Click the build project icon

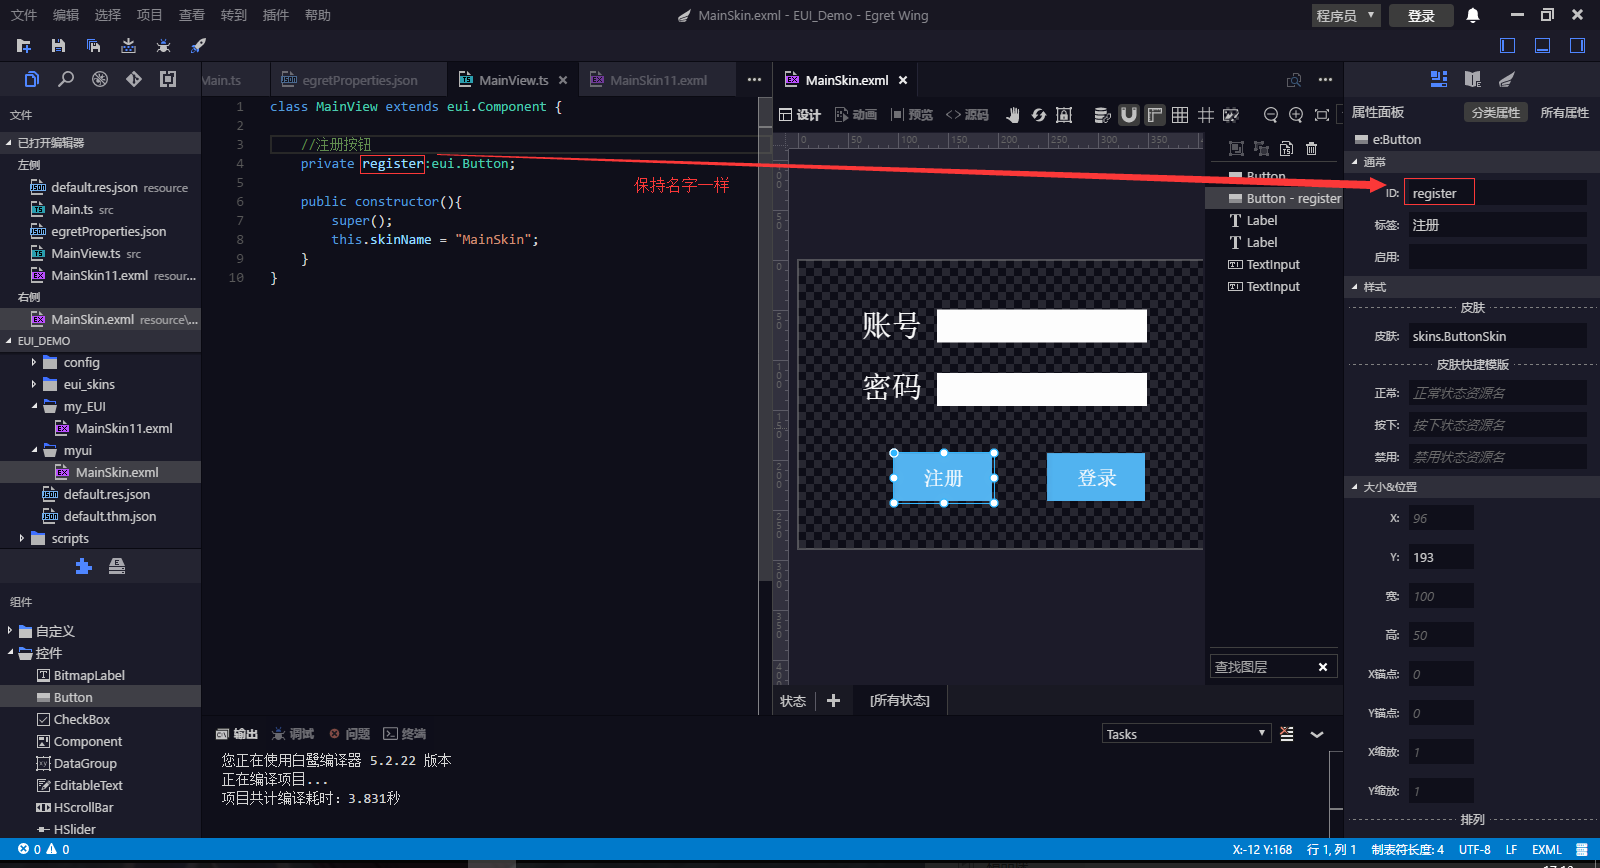pyautogui.click(x=128, y=46)
